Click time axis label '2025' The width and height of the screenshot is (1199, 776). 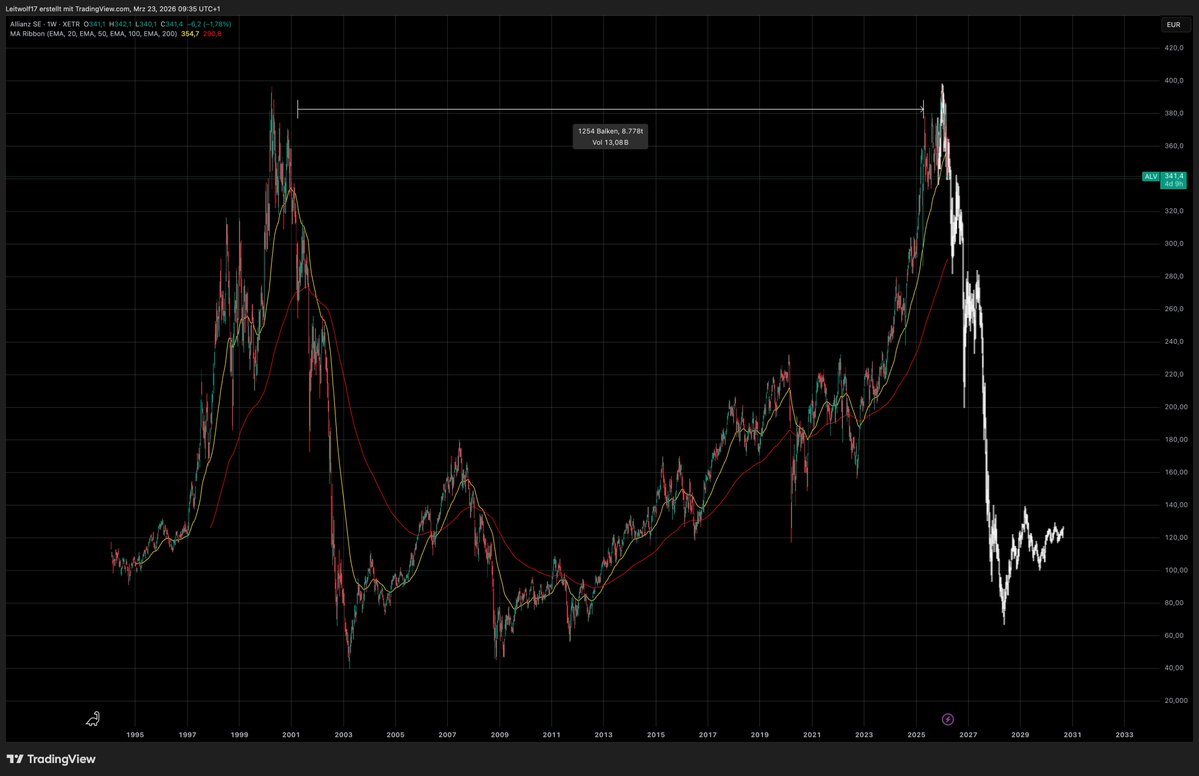tap(916, 735)
